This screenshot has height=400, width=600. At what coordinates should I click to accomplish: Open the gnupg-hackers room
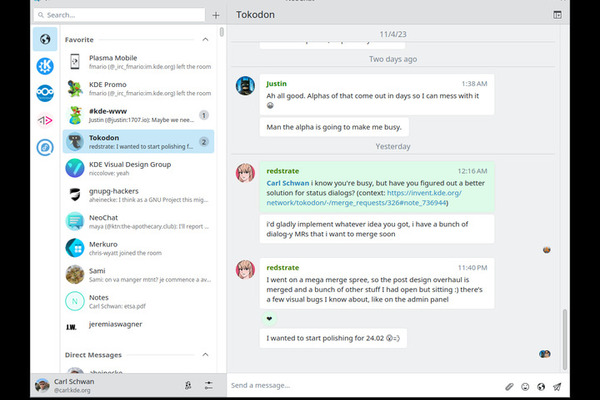click(139, 195)
